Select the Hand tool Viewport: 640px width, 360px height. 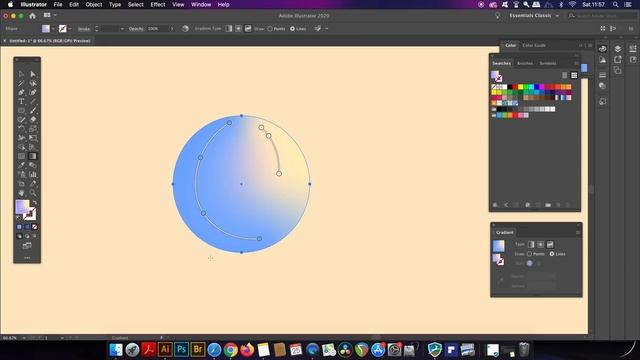(x=21, y=193)
